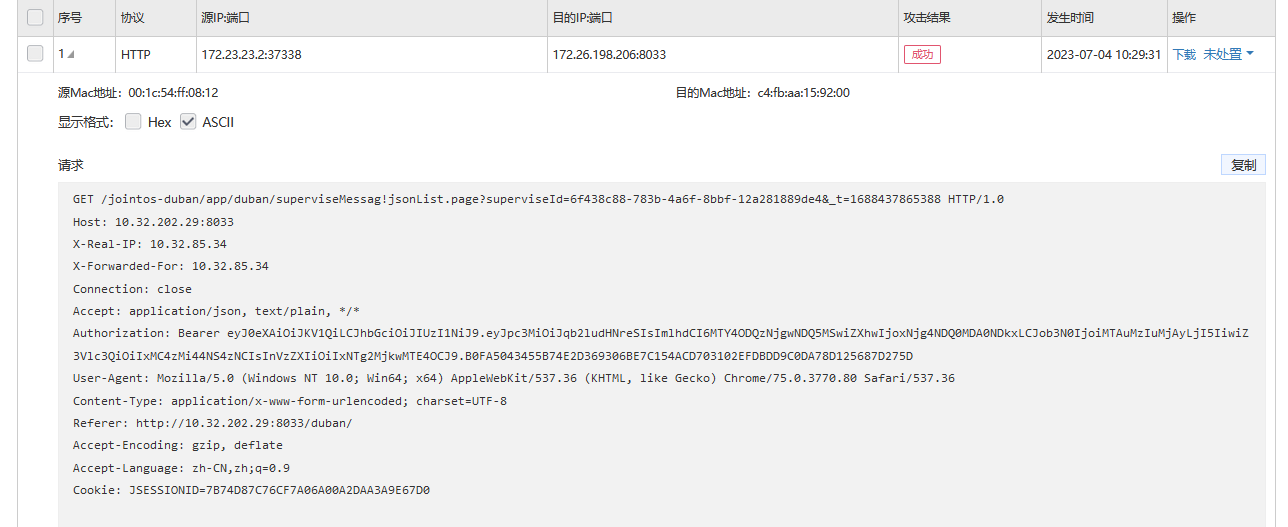Click source IP cell 172.23.23.2:37338

(x=251, y=54)
